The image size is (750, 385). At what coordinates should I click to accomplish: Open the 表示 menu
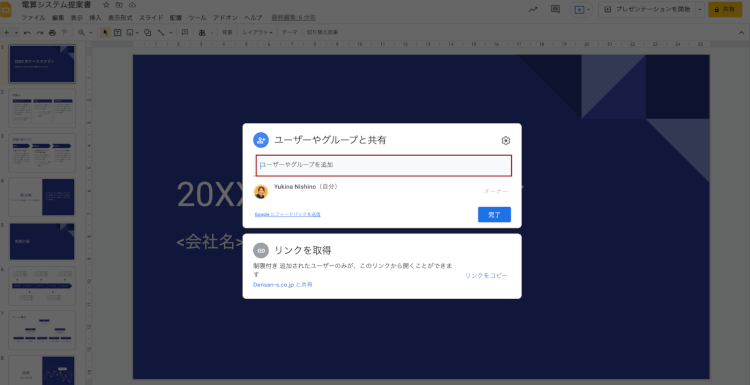coord(77,18)
